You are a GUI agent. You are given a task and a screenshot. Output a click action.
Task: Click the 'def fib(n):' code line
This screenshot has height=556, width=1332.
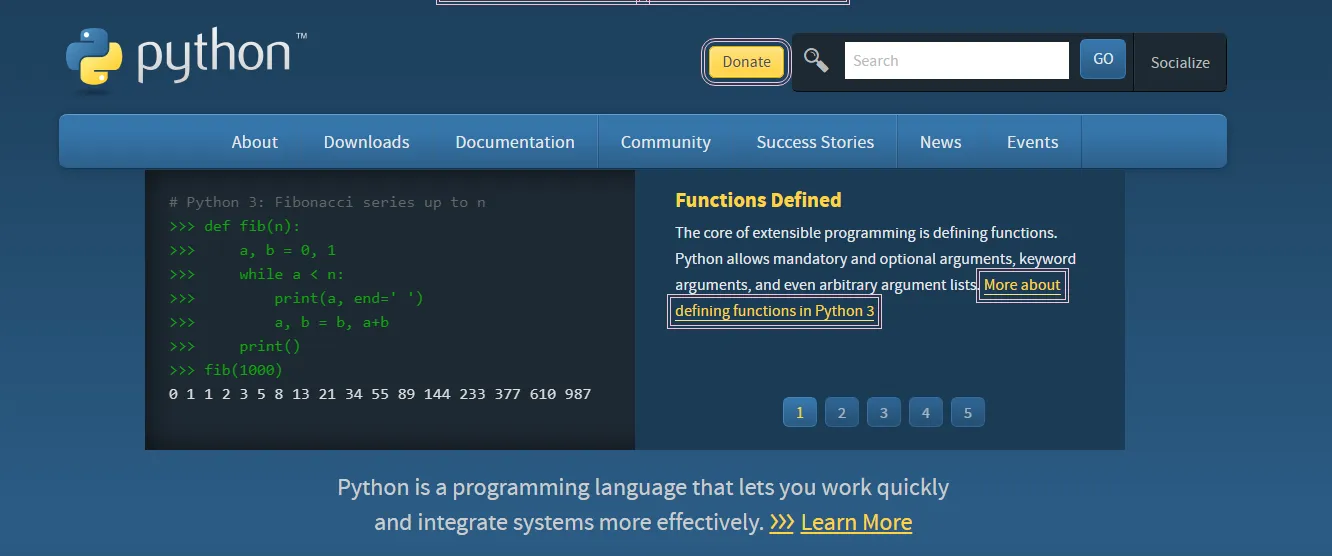(x=235, y=226)
